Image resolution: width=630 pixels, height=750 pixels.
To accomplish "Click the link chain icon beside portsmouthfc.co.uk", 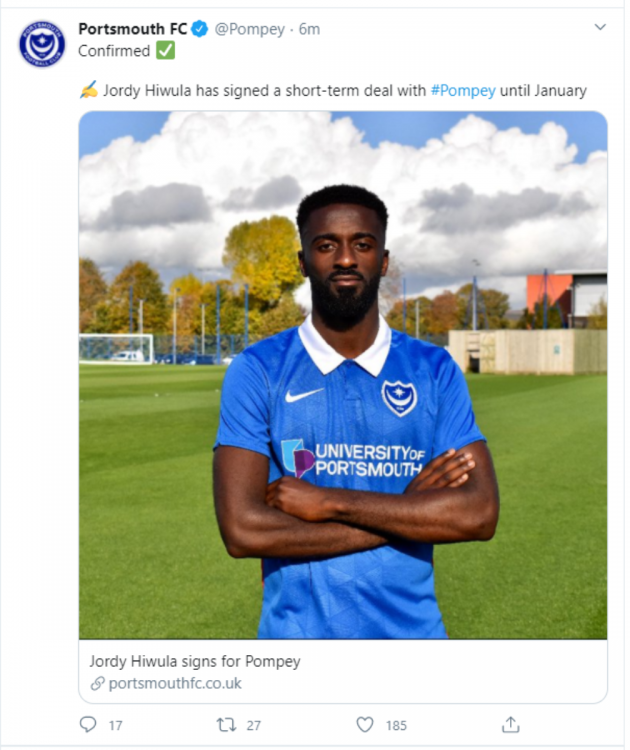I will [x=98, y=684].
